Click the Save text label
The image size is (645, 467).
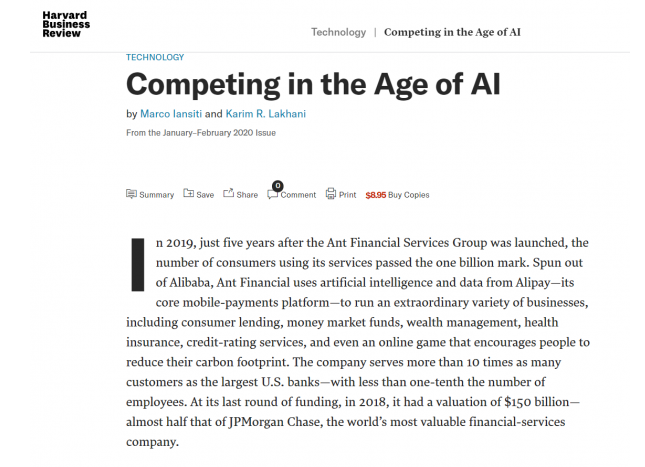click(x=205, y=195)
